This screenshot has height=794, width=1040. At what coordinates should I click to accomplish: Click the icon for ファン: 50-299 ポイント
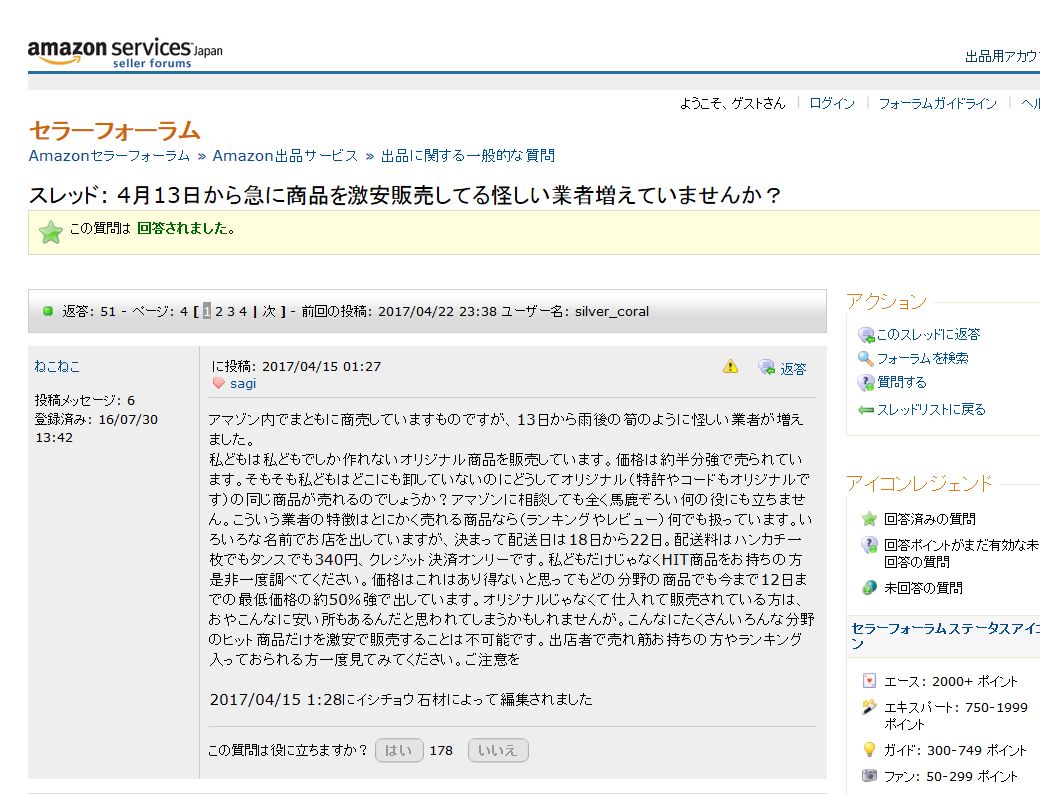869,775
